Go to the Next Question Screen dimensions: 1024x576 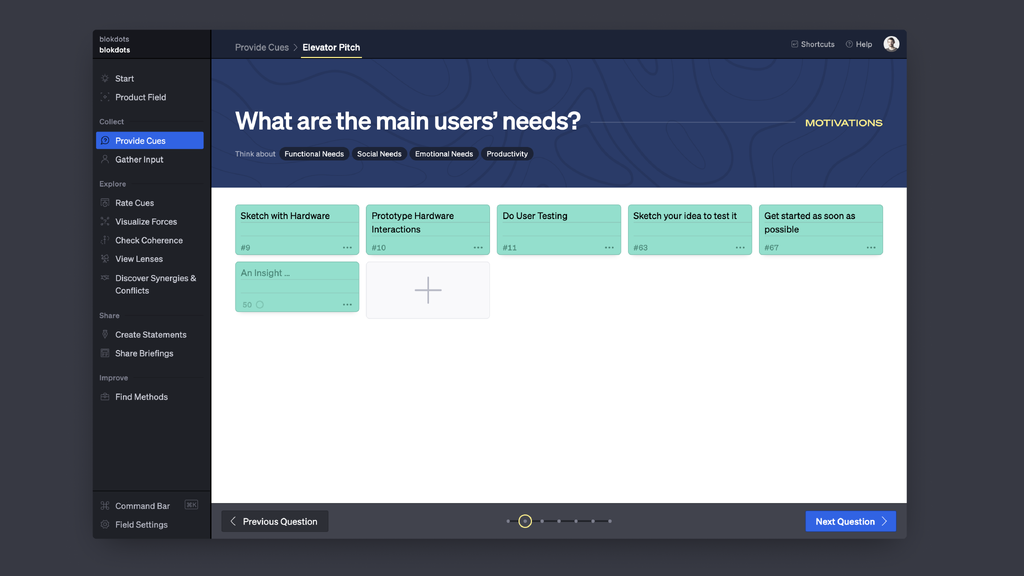(x=850, y=521)
